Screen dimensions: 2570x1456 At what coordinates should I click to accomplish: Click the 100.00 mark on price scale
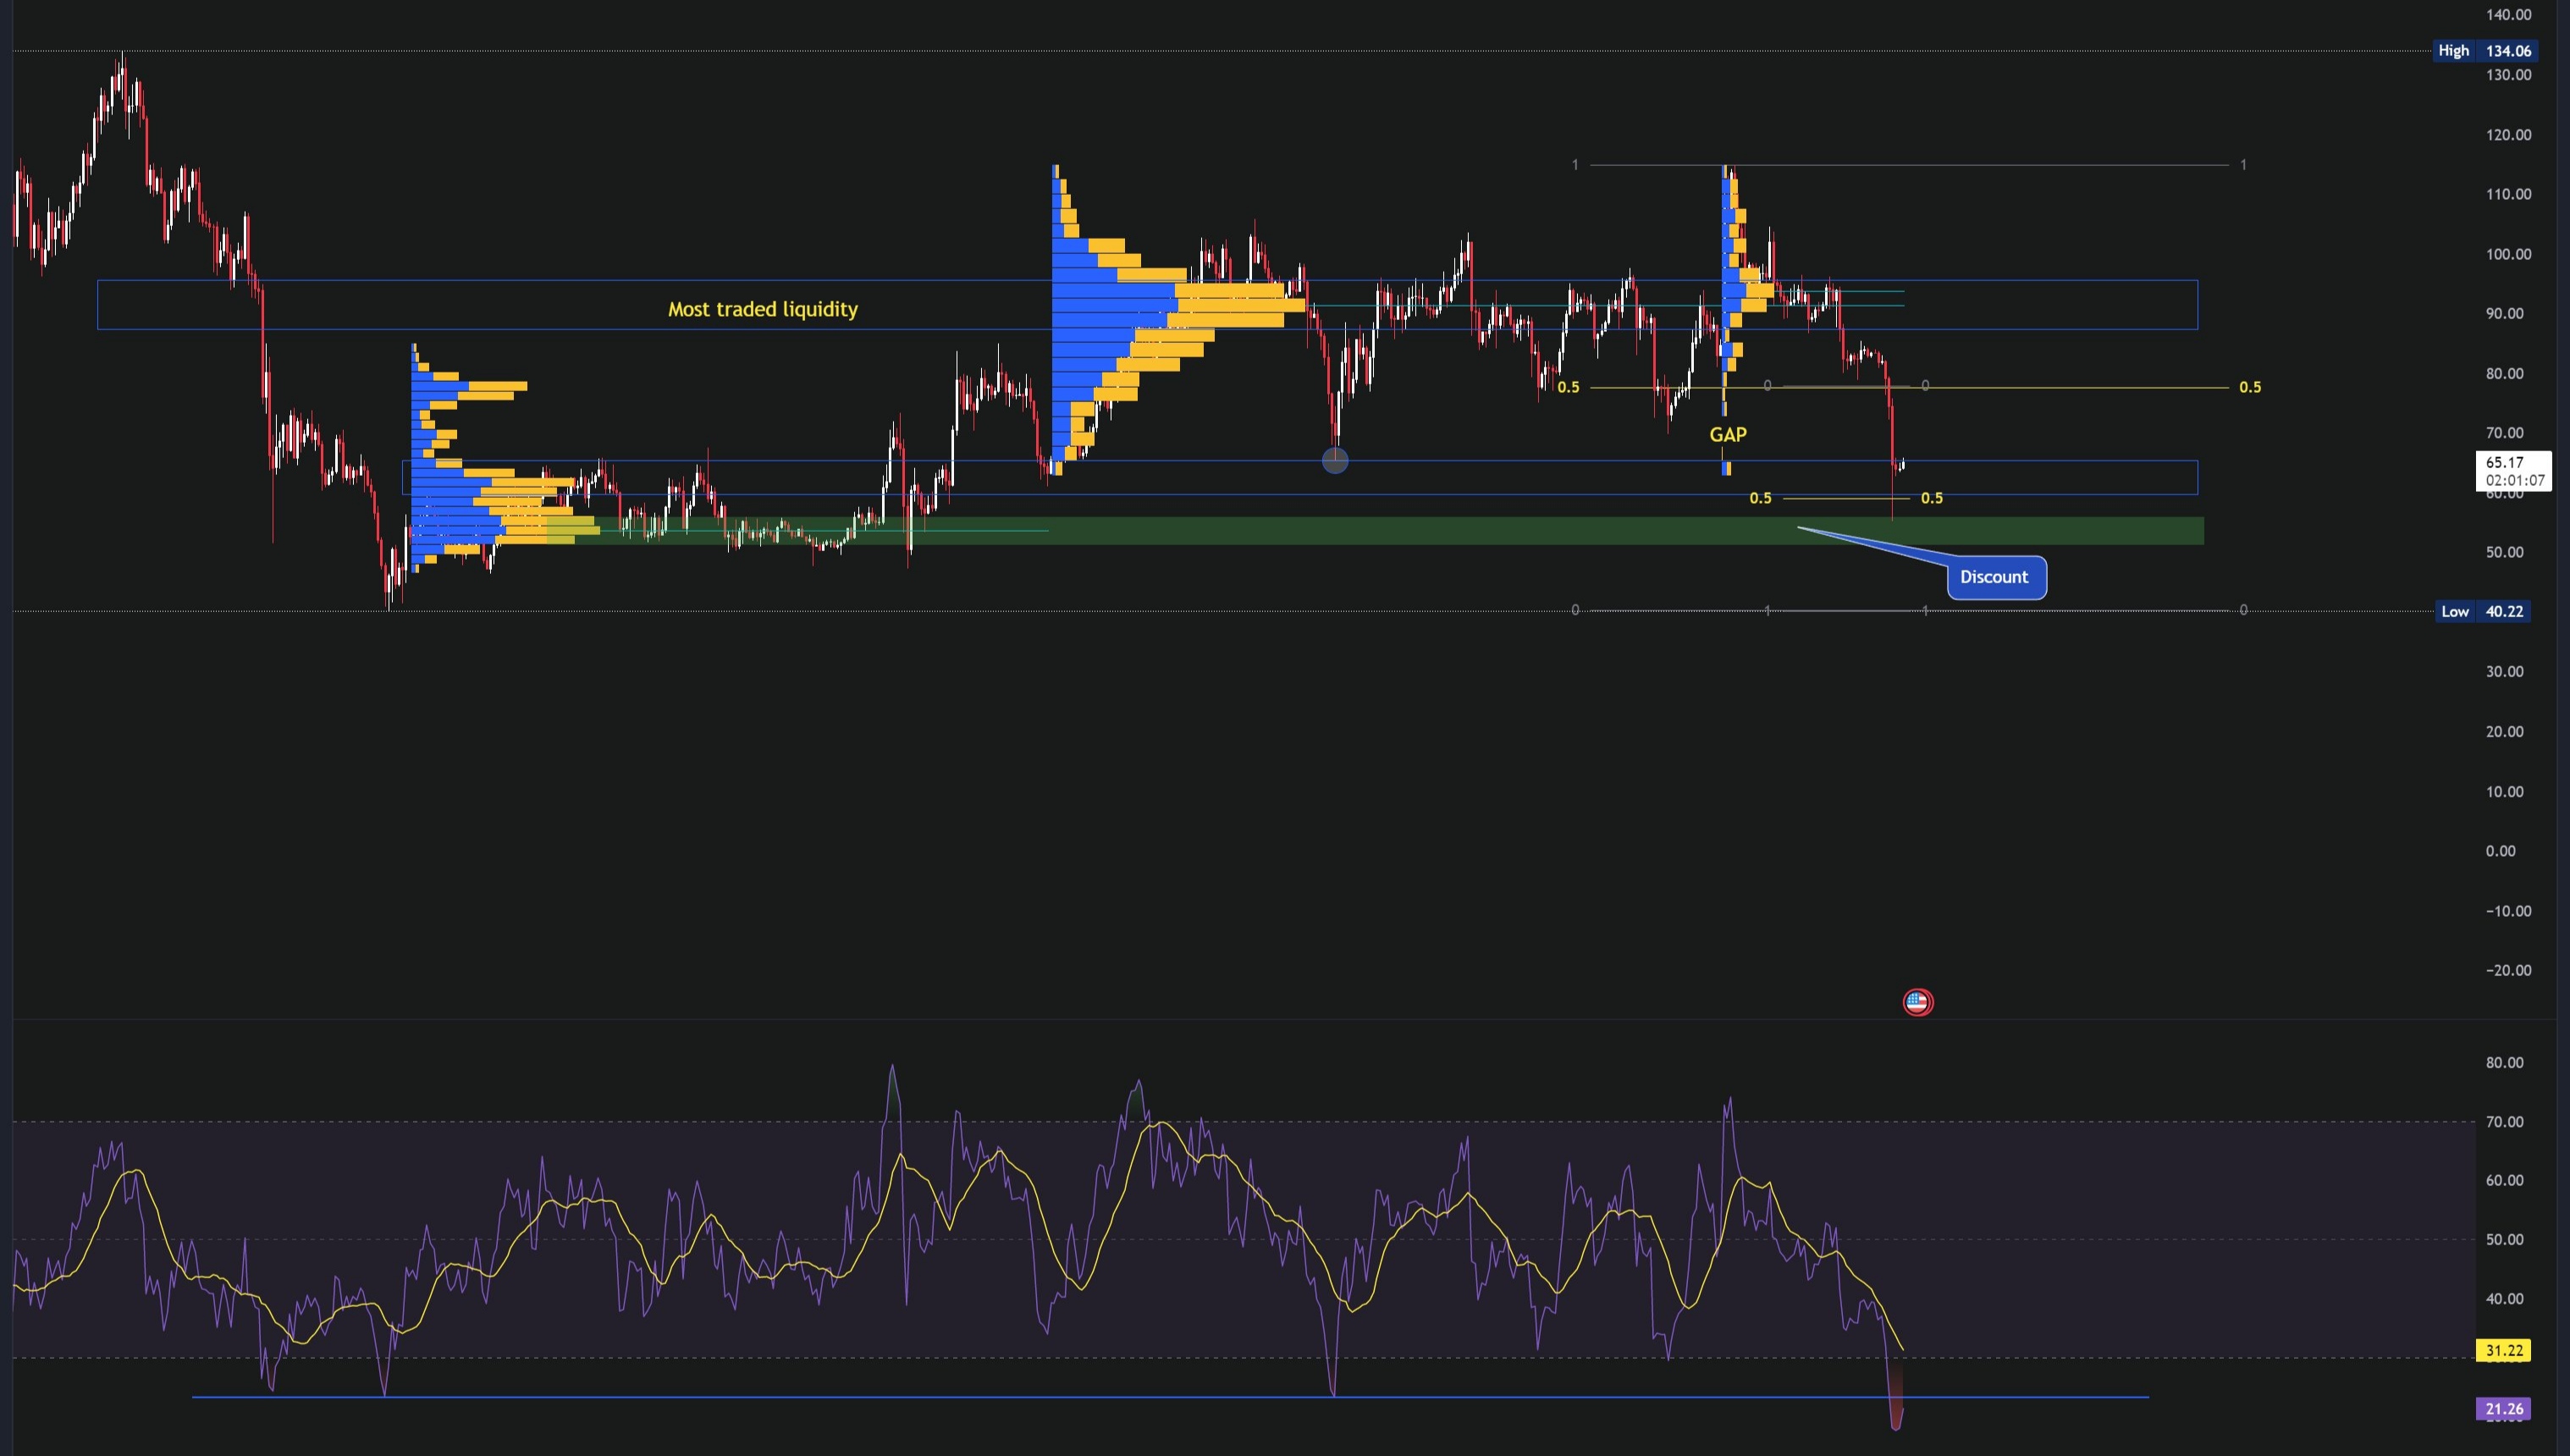click(x=2507, y=254)
